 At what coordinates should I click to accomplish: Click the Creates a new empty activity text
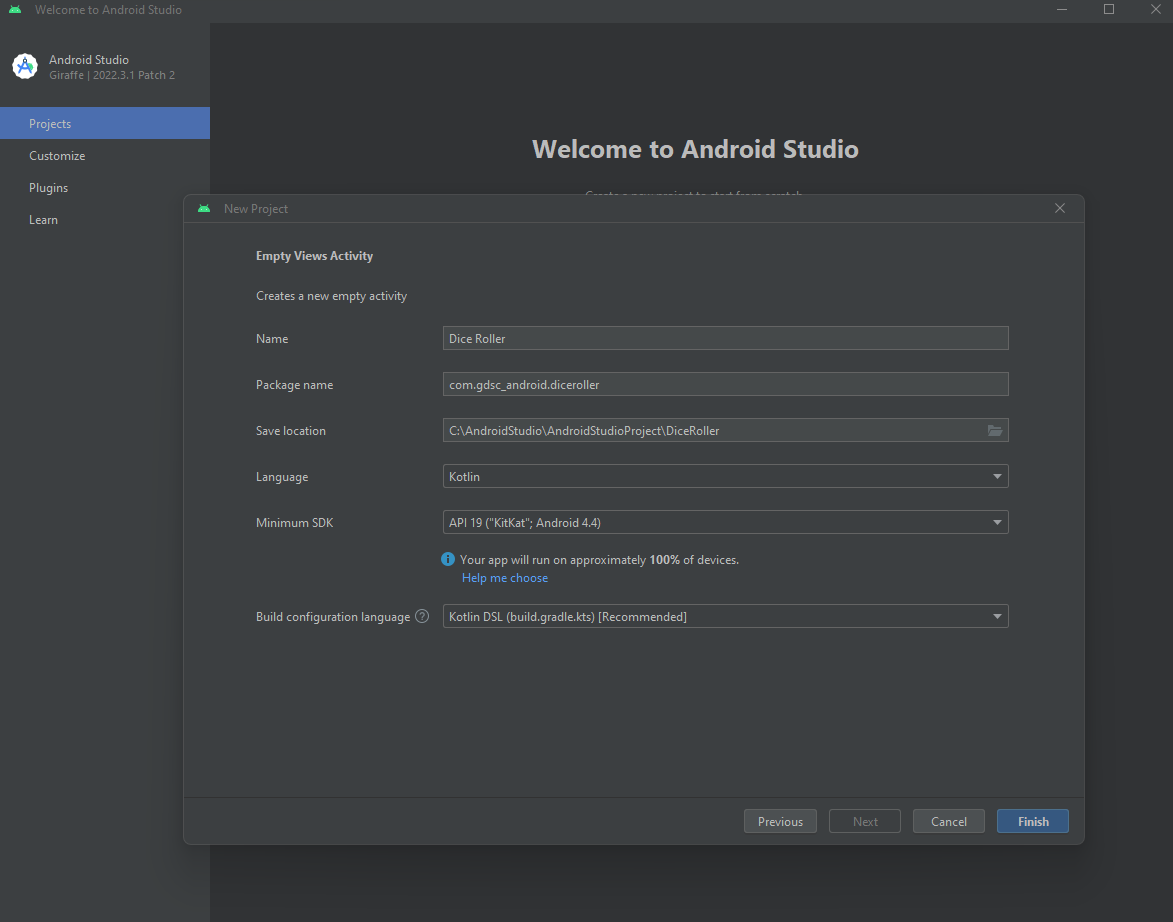click(x=331, y=296)
